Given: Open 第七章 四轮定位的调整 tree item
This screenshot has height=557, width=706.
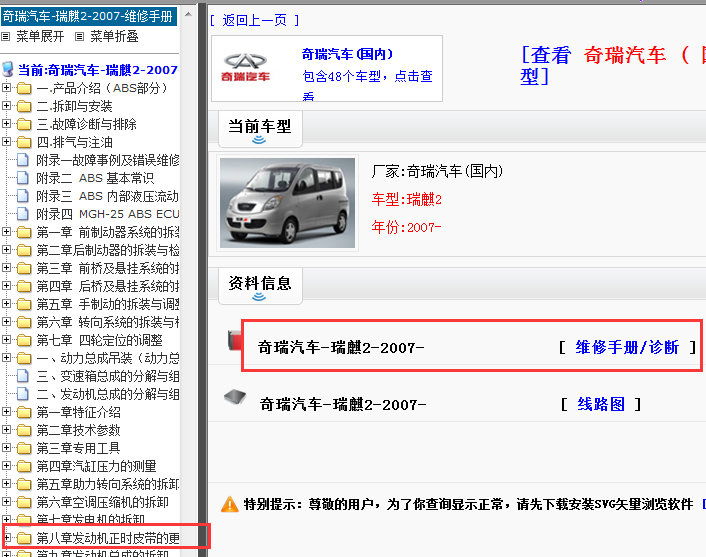Looking at the screenshot, I should tap(99, 340).
